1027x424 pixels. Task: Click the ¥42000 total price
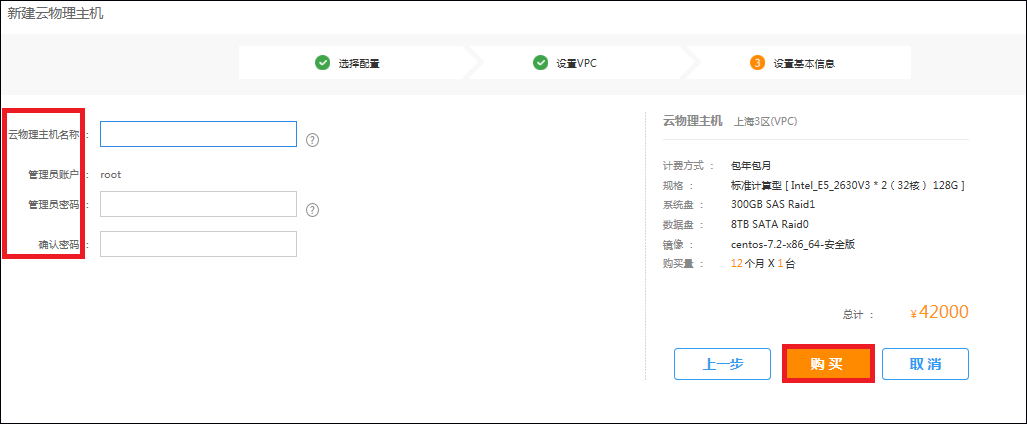click(x=939, y=312)
